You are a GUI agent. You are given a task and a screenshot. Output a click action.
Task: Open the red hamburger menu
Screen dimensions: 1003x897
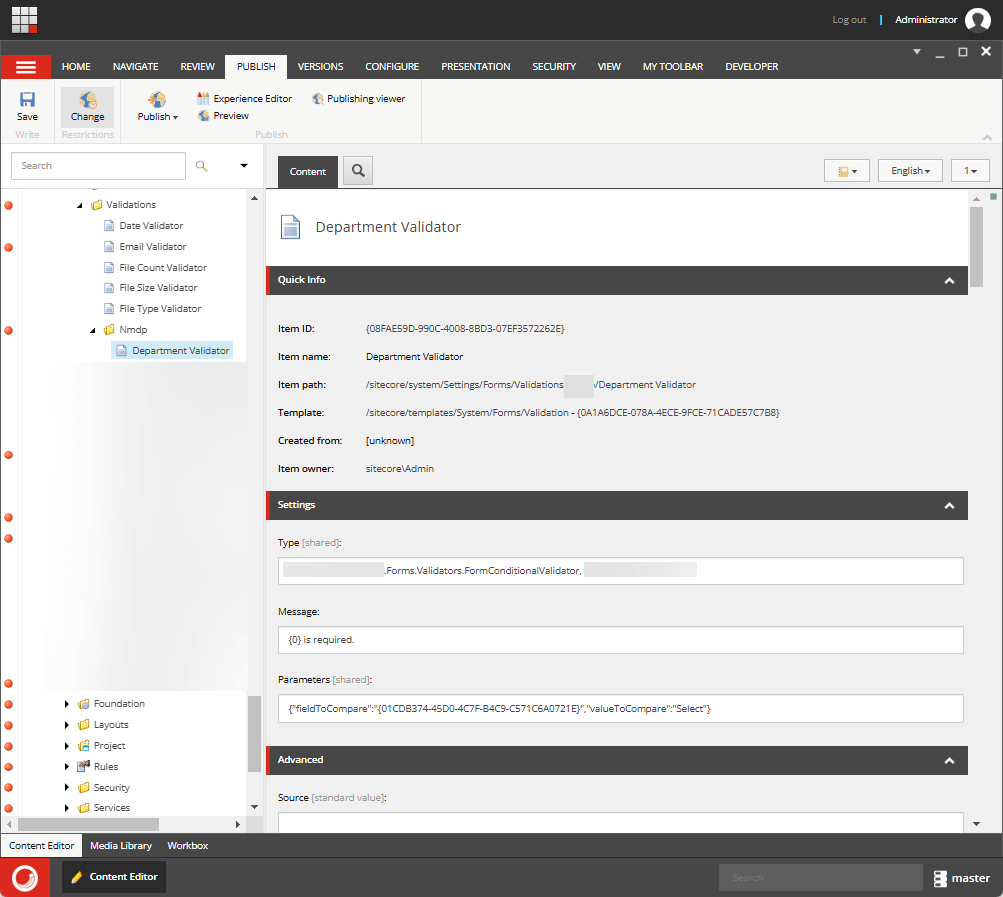click(26, 66)
